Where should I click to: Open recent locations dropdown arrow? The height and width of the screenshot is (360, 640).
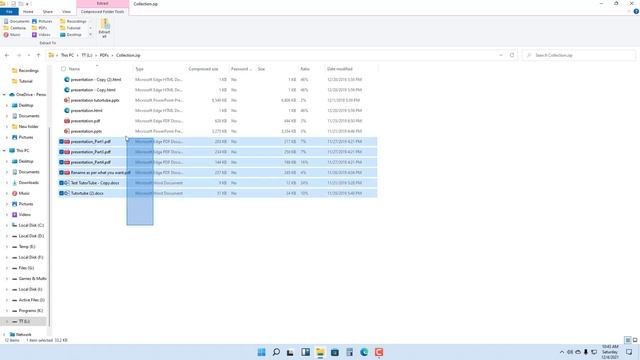point(29,55)
